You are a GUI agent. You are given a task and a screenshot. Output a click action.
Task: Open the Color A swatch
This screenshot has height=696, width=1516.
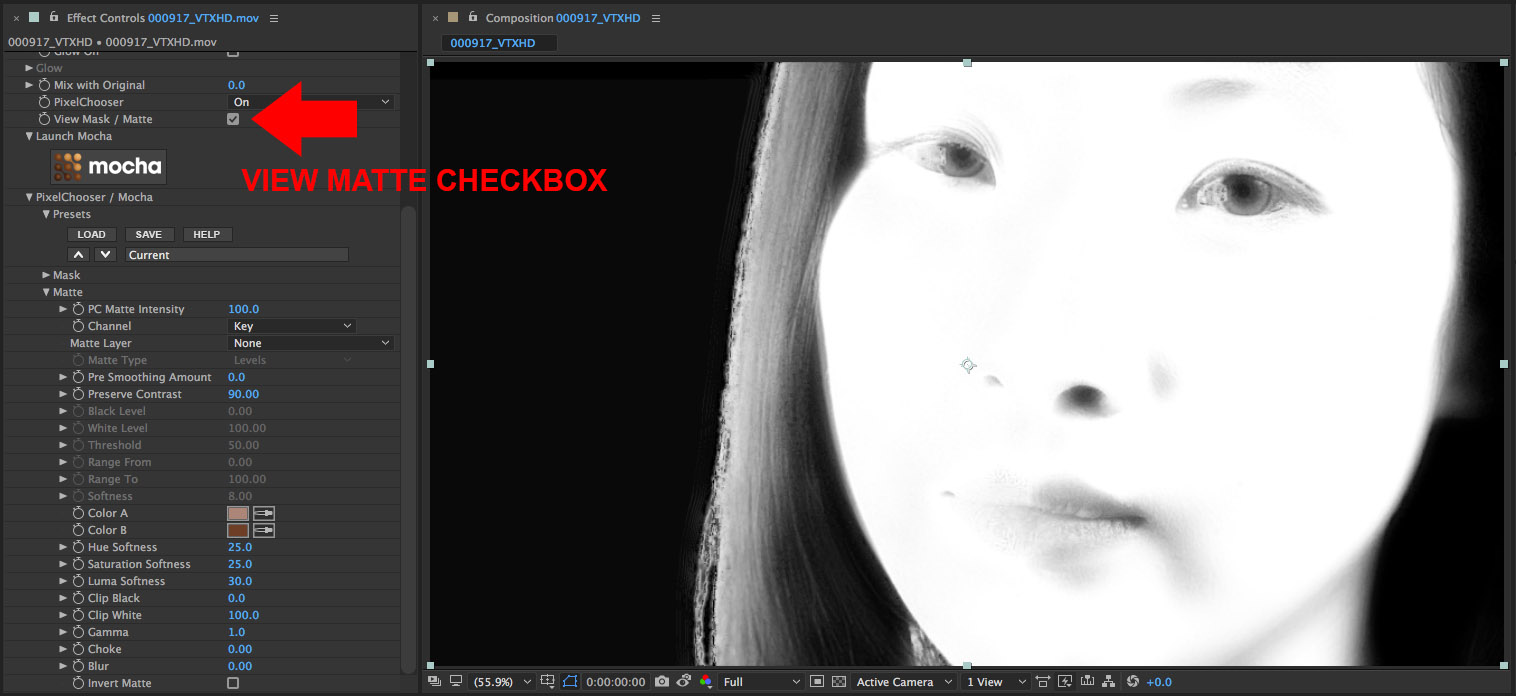(x=238, y=513)
